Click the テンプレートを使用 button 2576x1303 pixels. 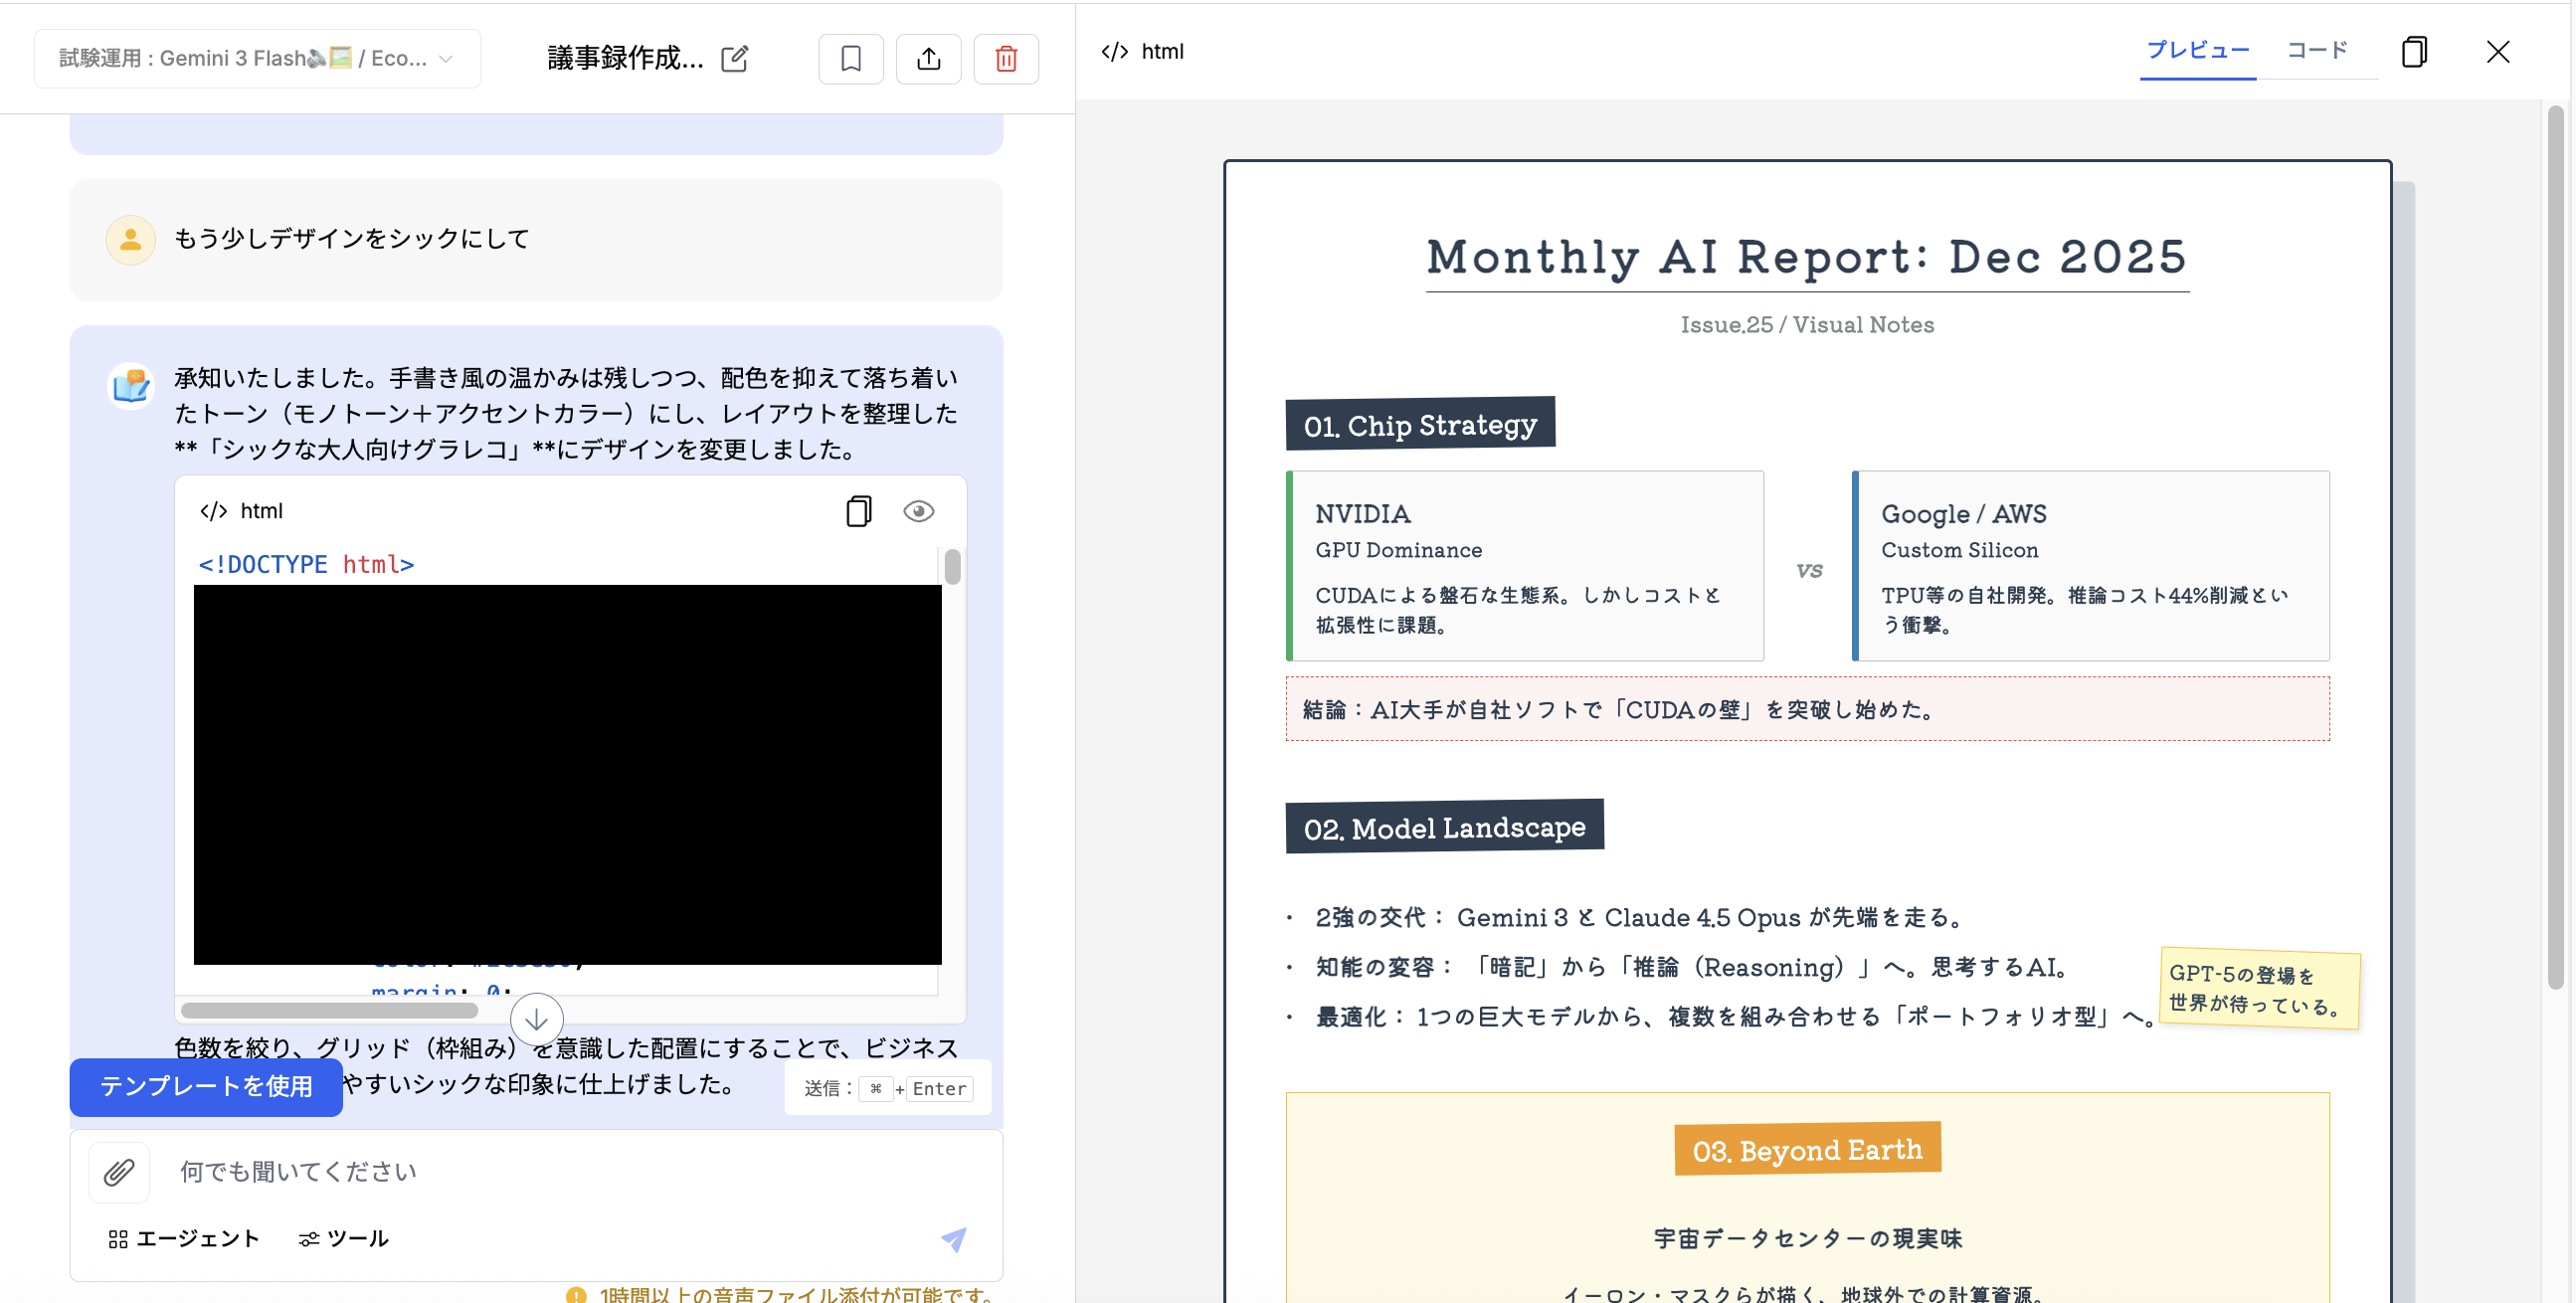tap(206, 1087)
